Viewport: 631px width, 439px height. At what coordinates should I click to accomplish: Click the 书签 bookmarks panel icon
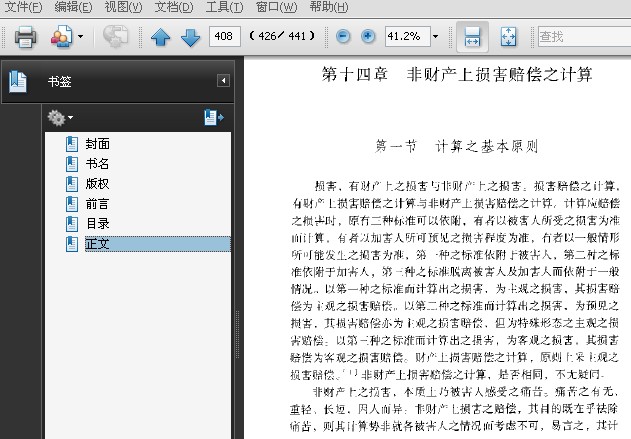click(18, 82)
